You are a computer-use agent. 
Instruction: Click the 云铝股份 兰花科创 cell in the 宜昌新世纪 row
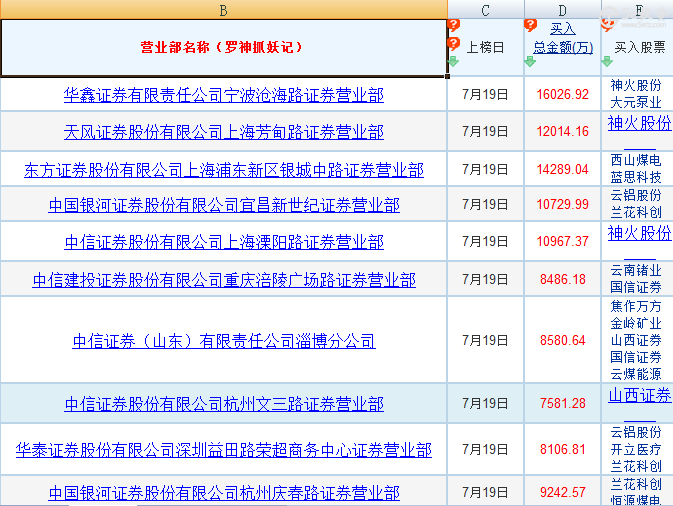pyautogui.click(x=636, y=203)
